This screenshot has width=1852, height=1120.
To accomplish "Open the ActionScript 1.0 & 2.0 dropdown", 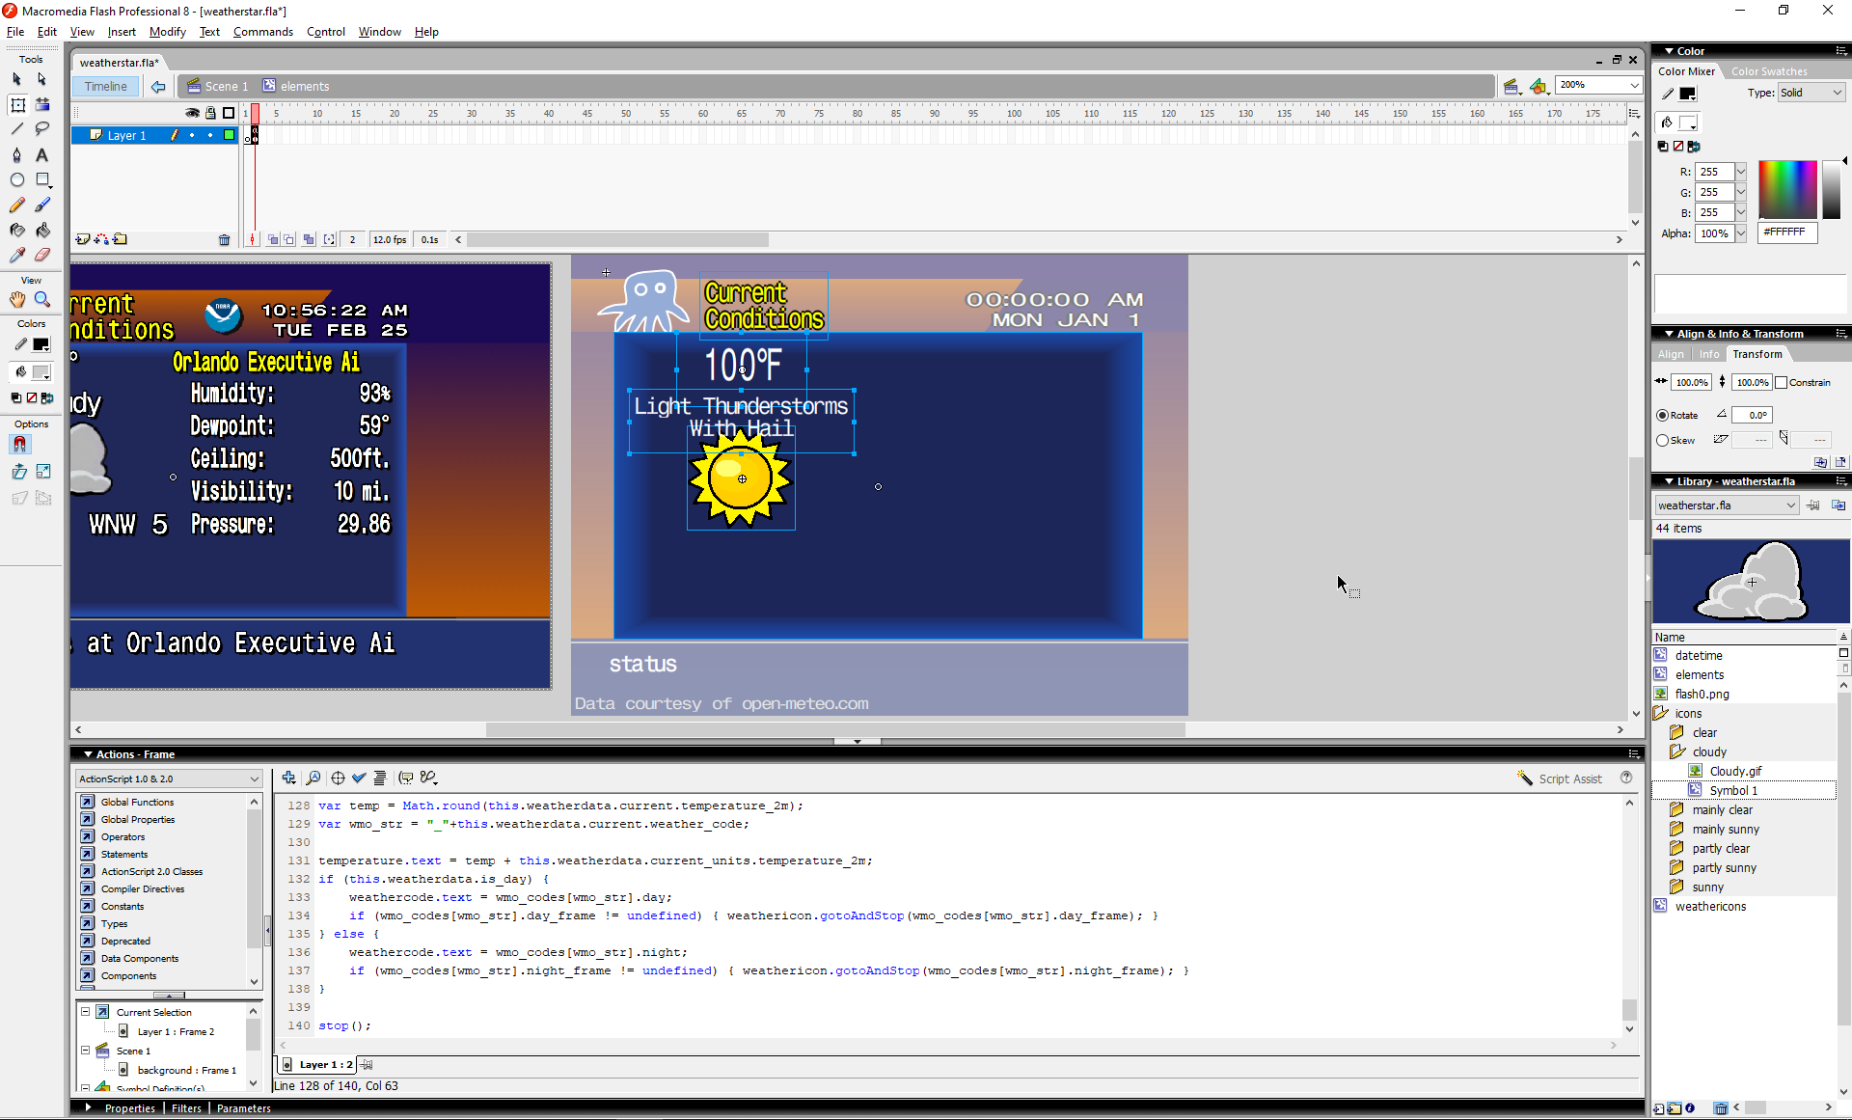I will pos(168,779).
